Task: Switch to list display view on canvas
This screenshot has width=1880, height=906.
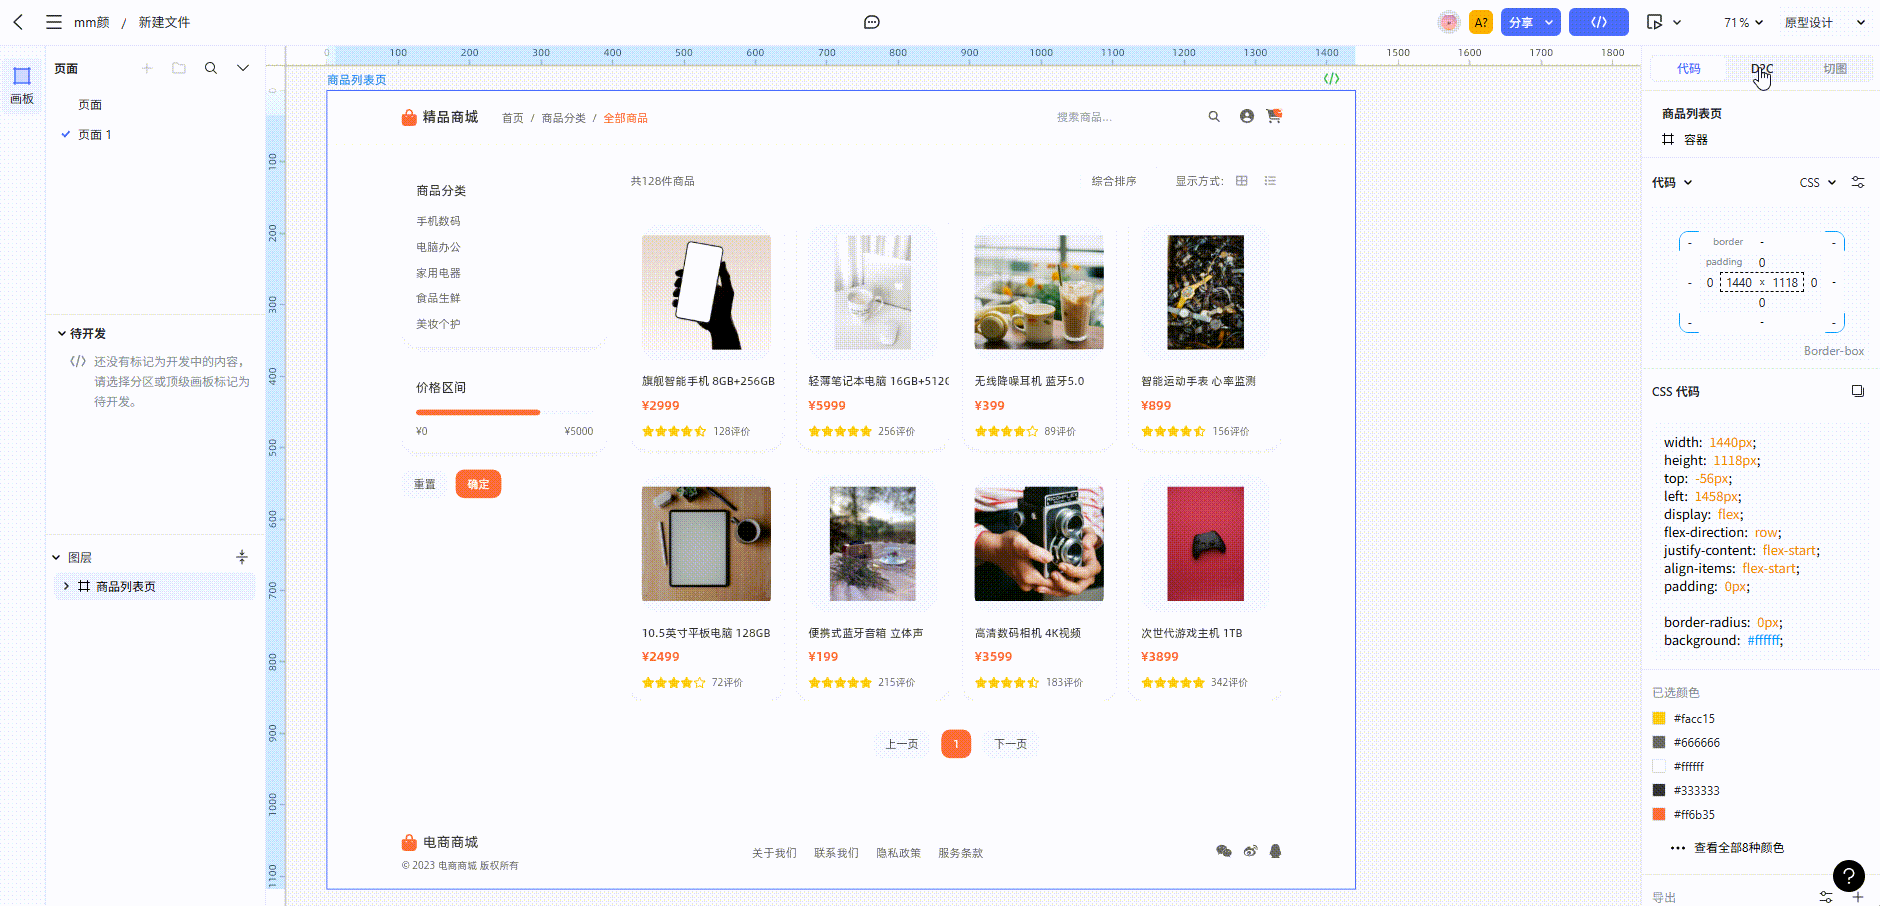Action: click(1270, 181)
